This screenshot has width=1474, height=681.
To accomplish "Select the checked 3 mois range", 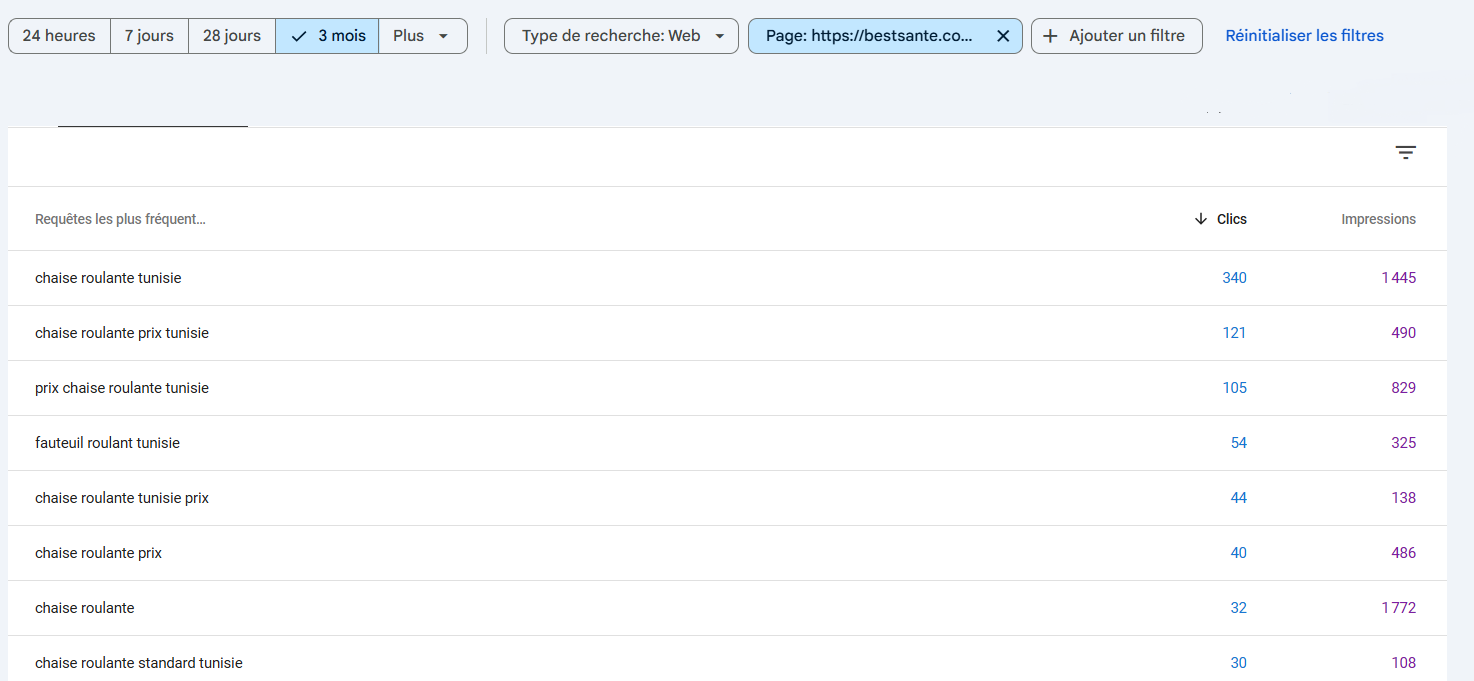I will [x=327, y=36].
